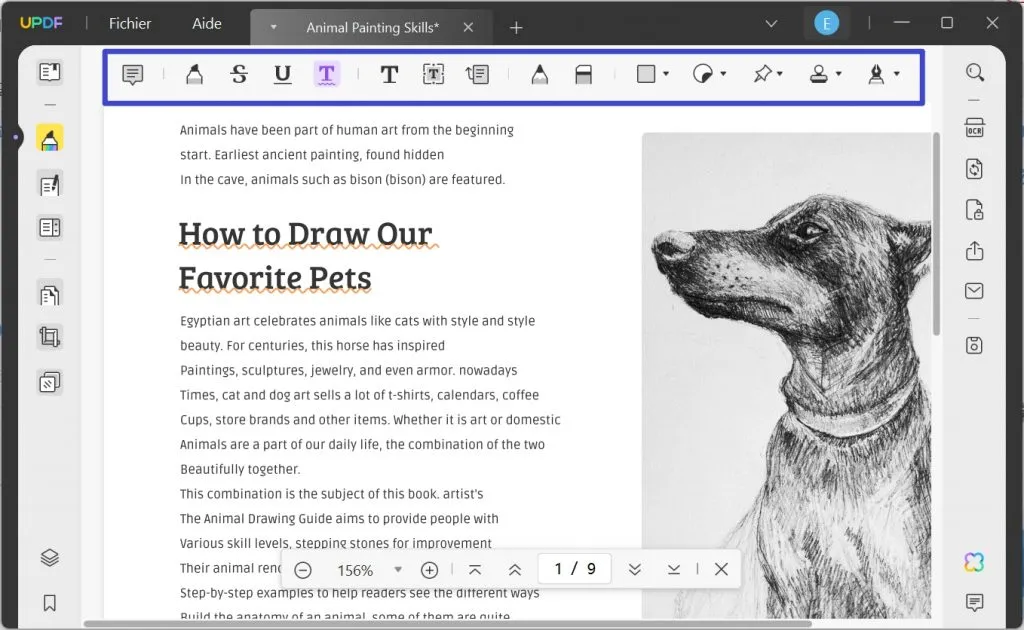Select the Pencil drawing tool
This screenshot has height=630, width=1024.
(x=541, y=73)
